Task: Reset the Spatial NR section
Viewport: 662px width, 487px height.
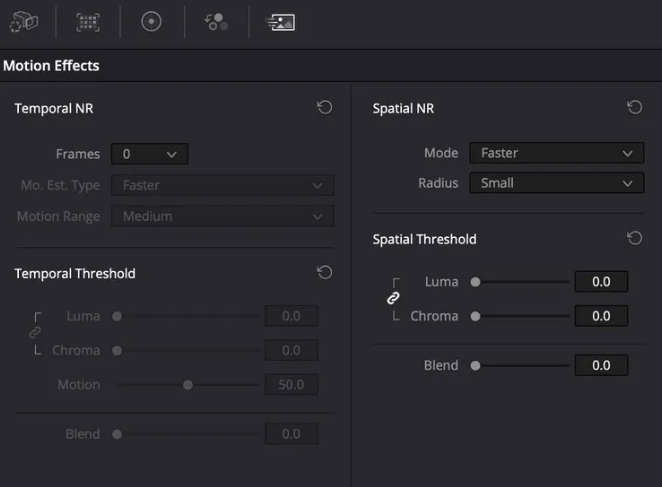Action: [x=634, y=108]
